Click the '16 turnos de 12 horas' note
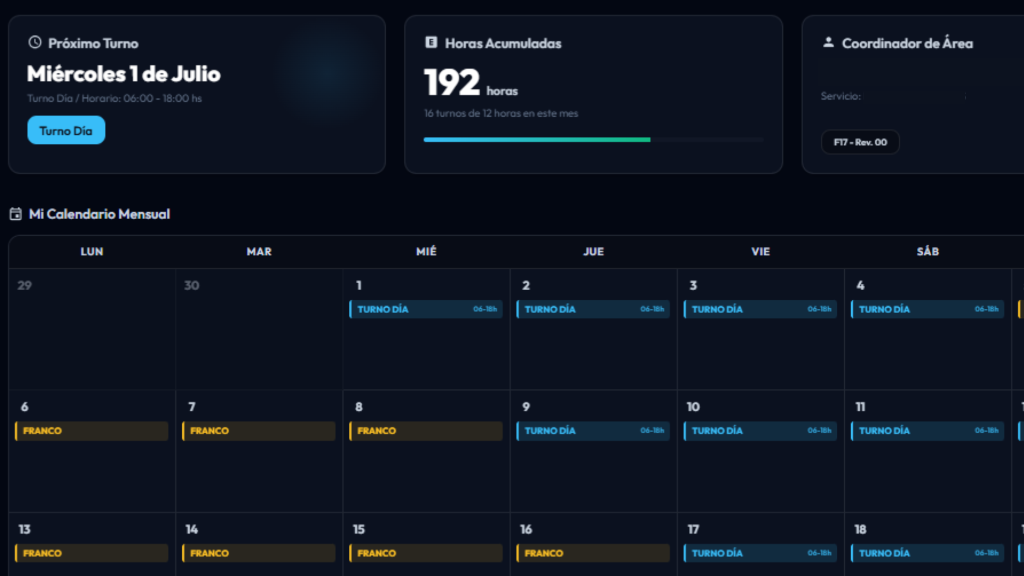 (501, 113)
